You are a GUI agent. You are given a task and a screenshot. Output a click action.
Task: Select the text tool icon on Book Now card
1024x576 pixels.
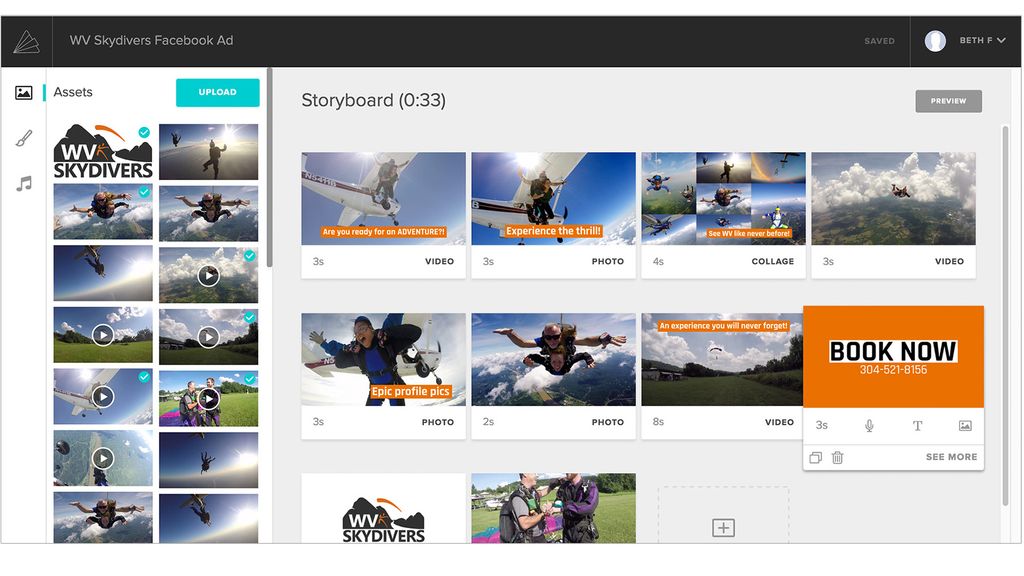click(917, 425)
